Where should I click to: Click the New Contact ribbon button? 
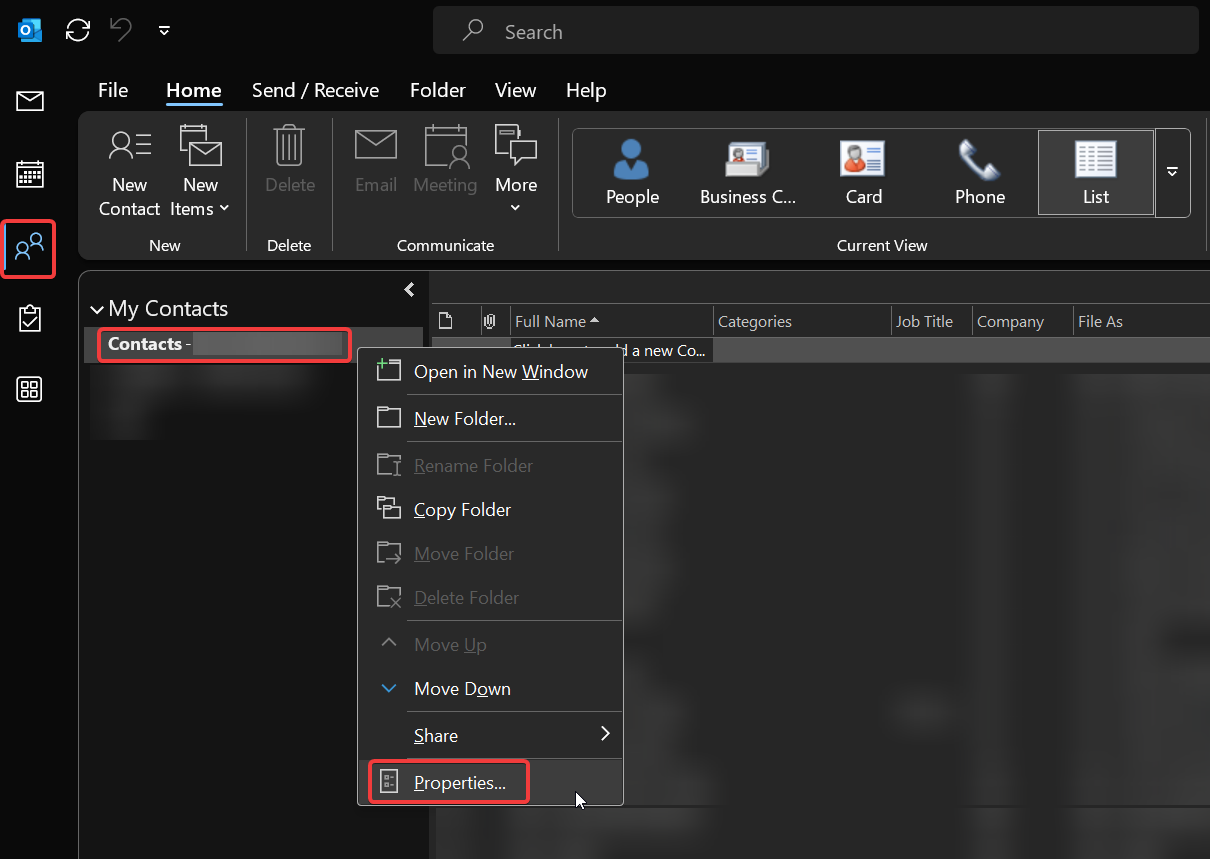pos(129,171)
